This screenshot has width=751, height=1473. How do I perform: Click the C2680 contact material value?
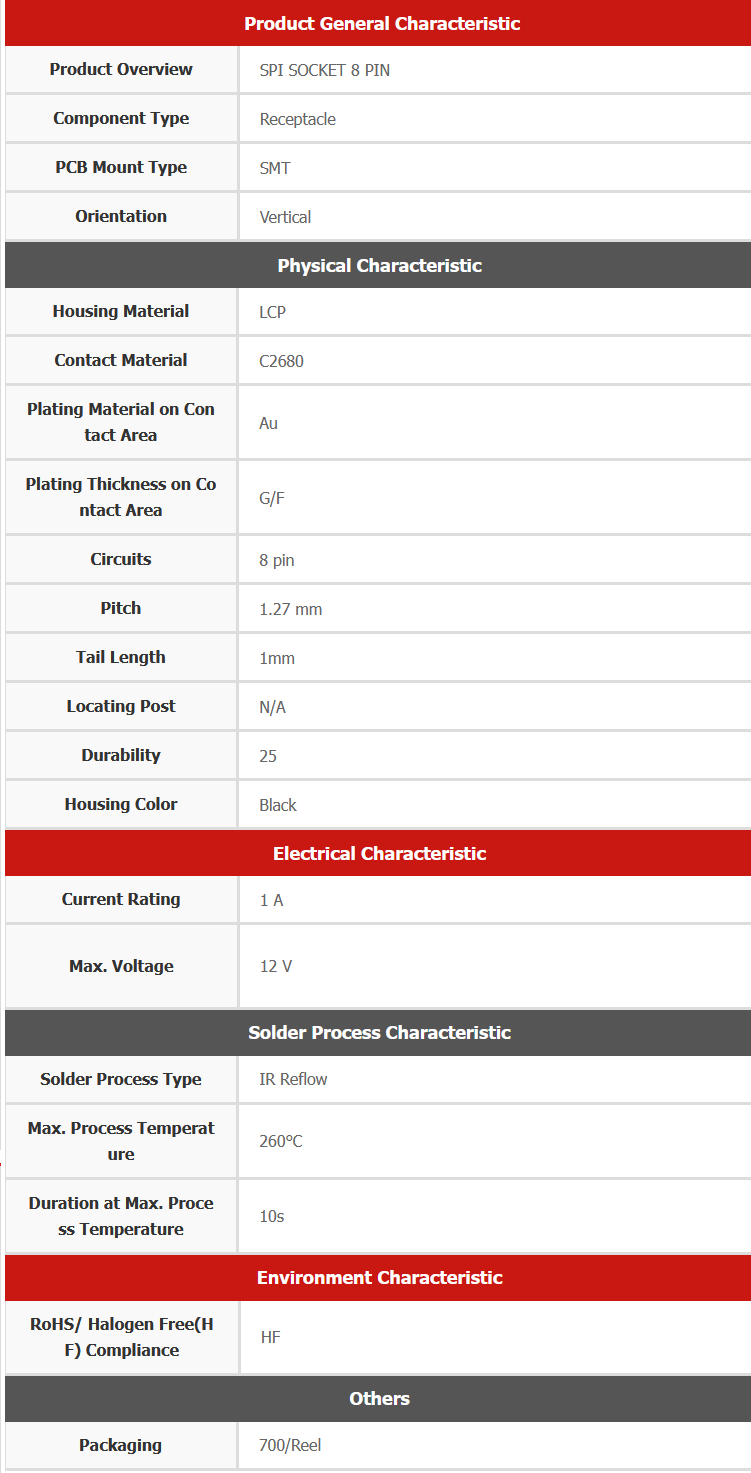[x=281, y=361]
